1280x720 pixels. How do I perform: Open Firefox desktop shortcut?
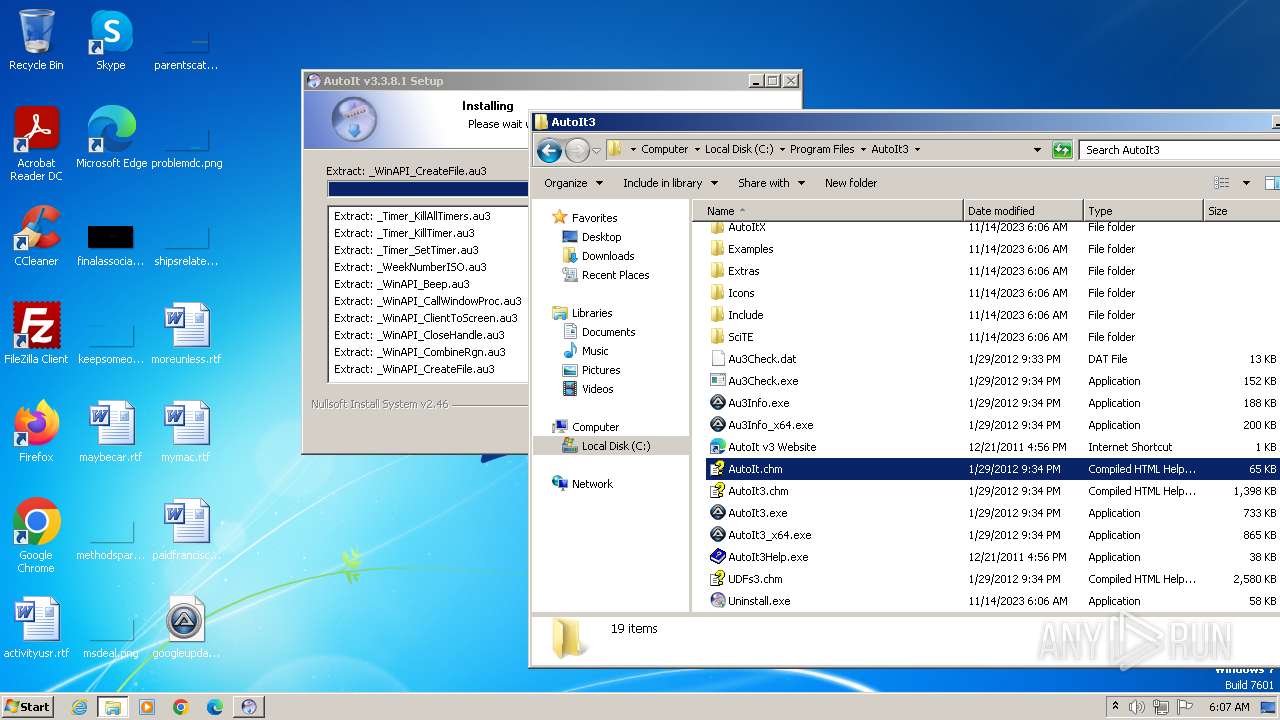pyautogui.click(x=36, y=432)
